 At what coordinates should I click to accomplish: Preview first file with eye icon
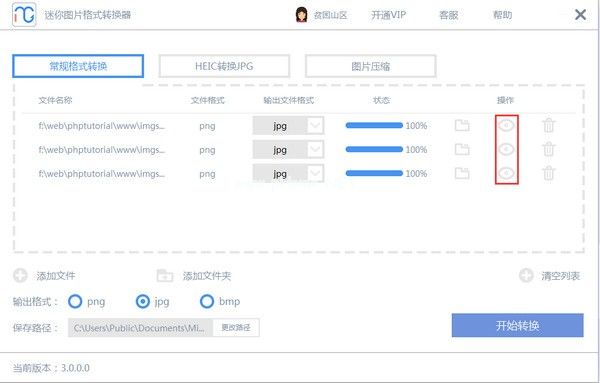506,125
